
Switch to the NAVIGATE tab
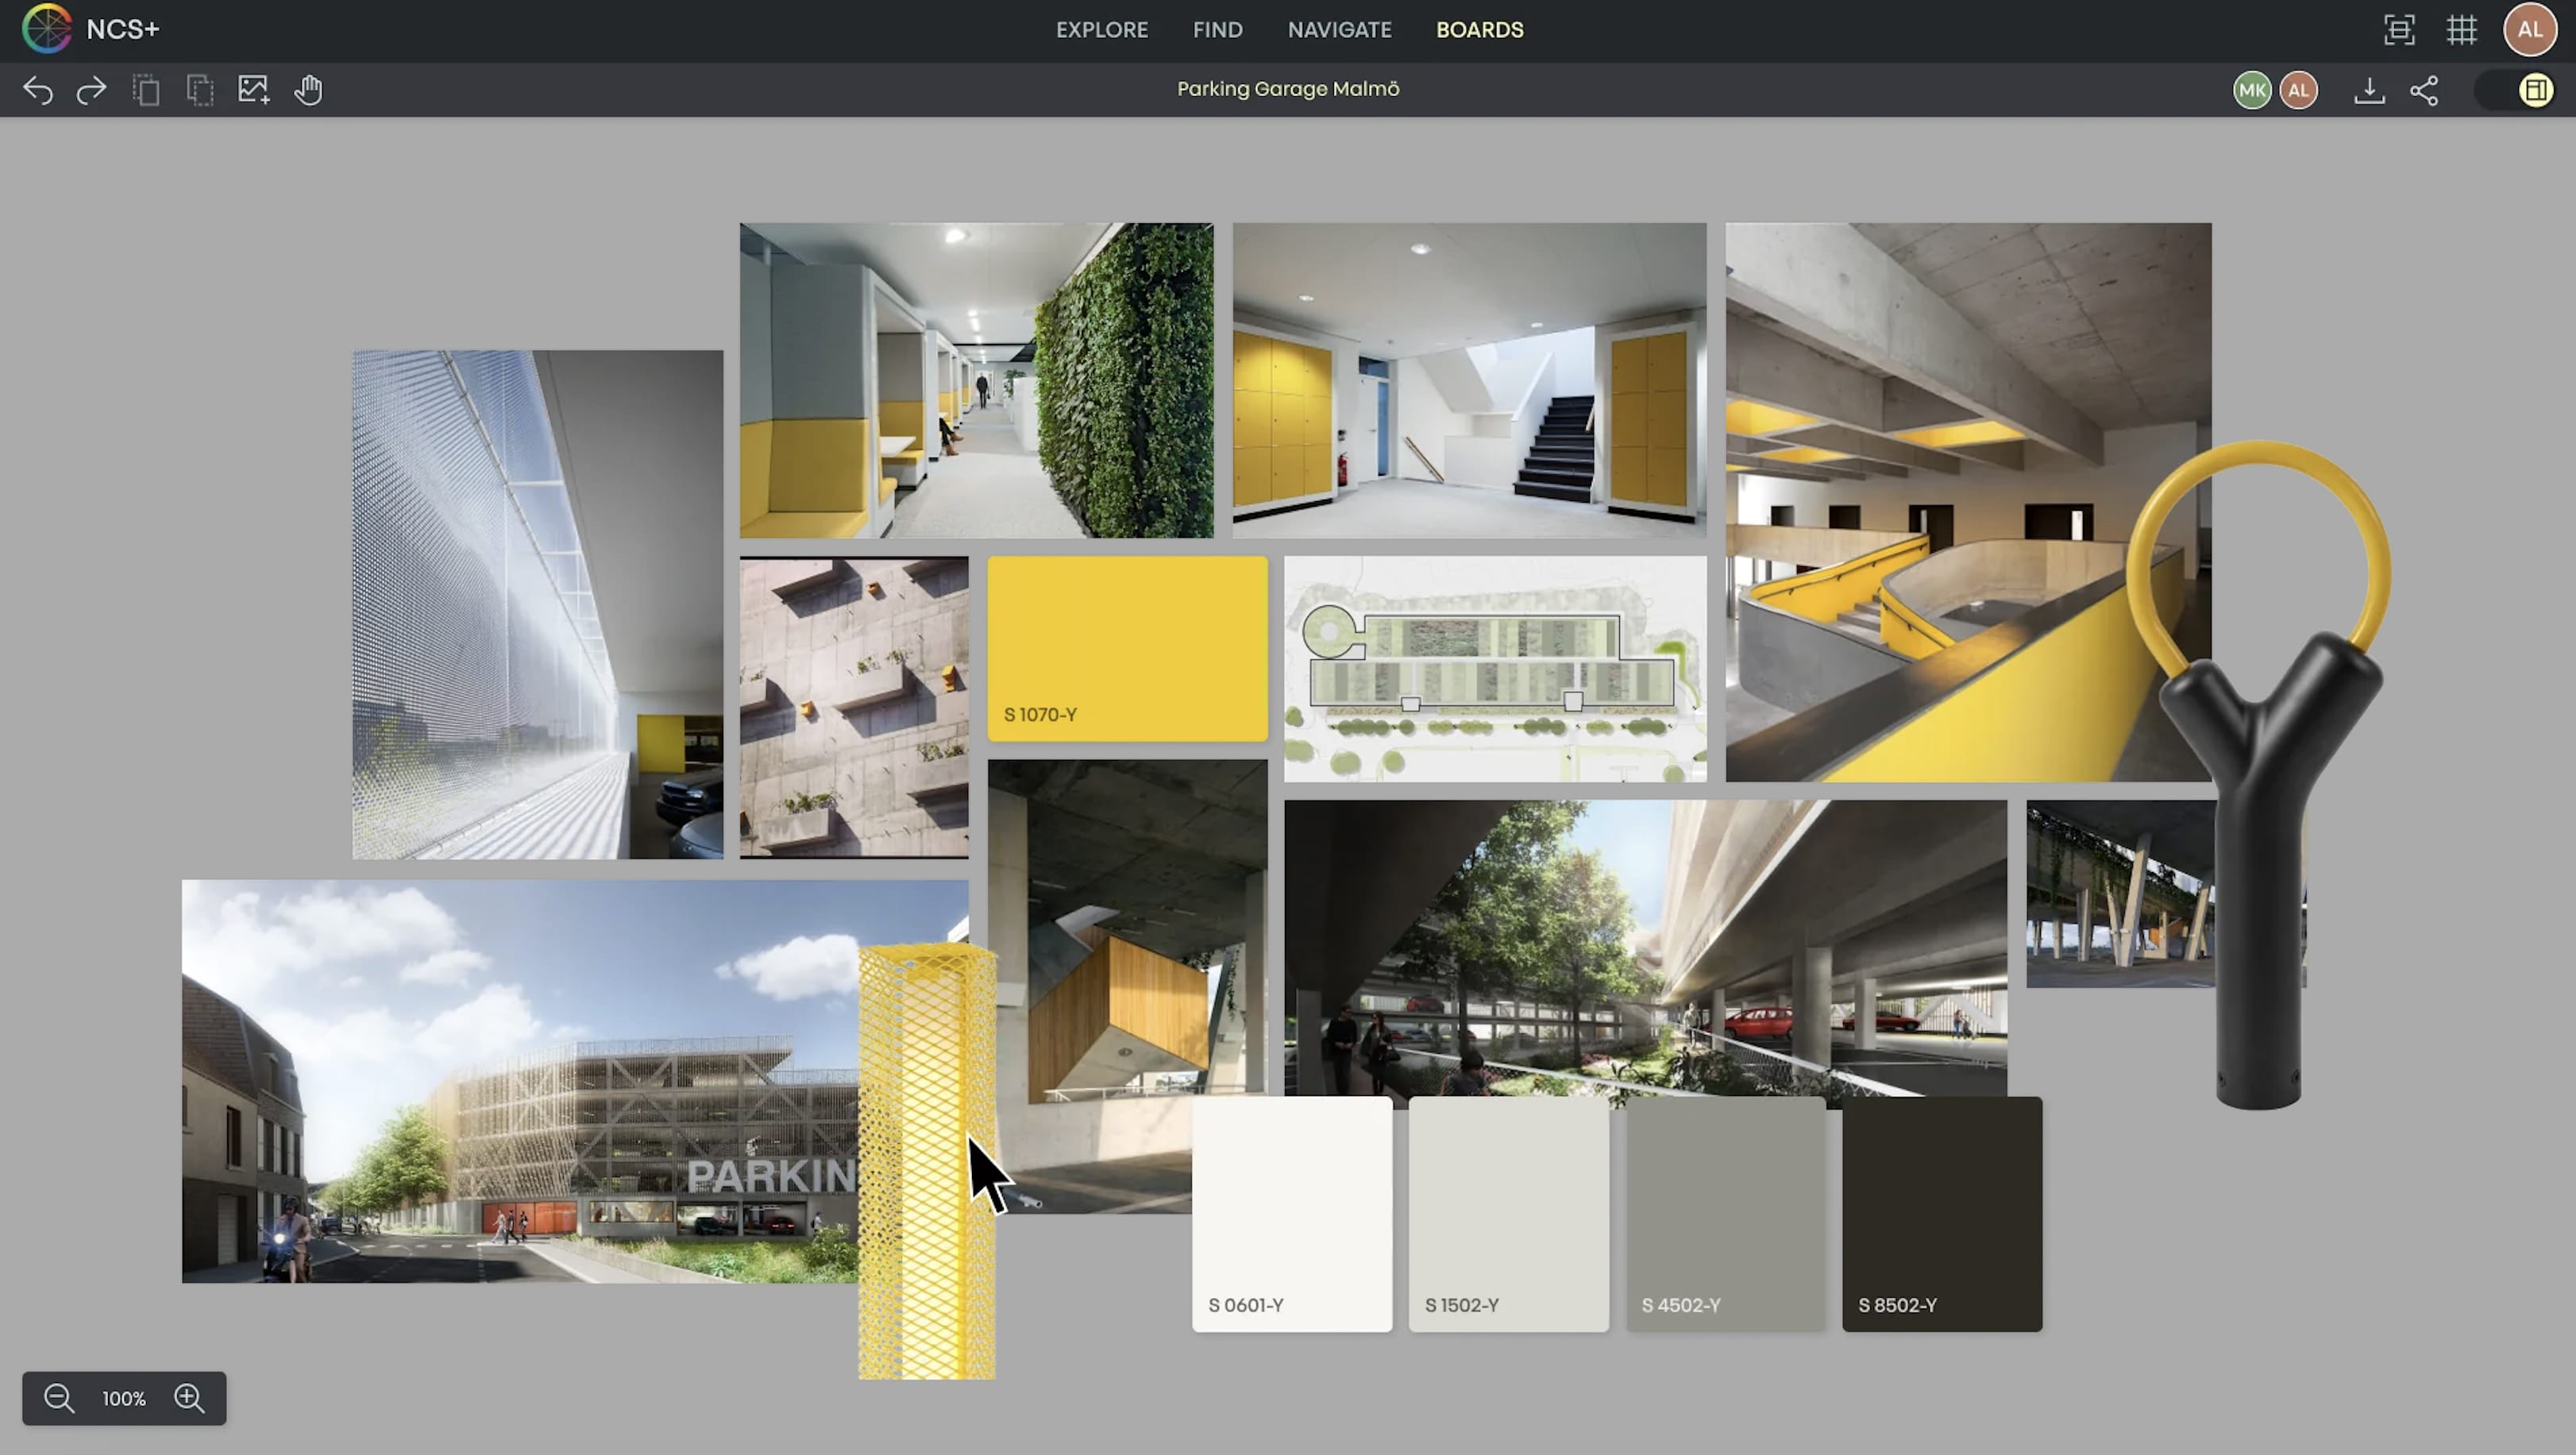click(x=1339, y=30)
